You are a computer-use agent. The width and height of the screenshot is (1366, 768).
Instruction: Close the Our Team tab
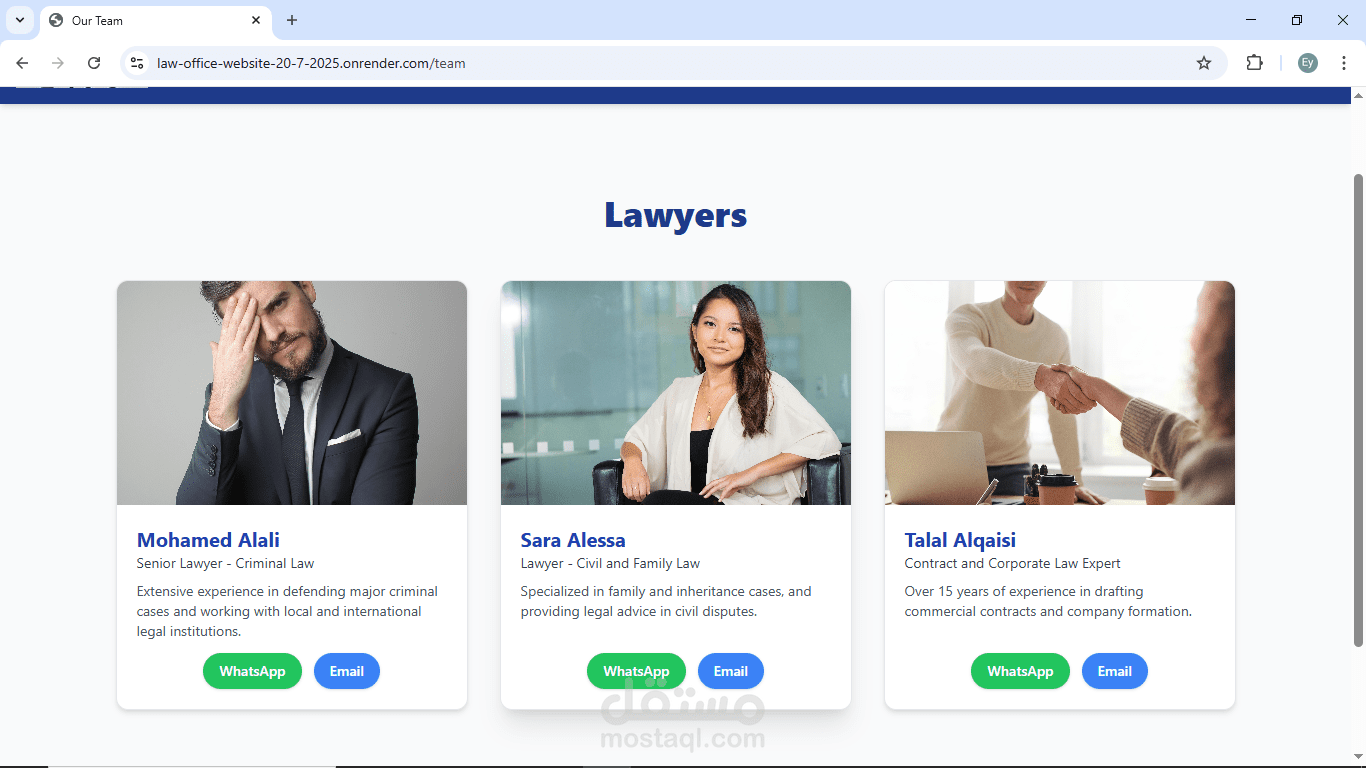coord(256,20)
